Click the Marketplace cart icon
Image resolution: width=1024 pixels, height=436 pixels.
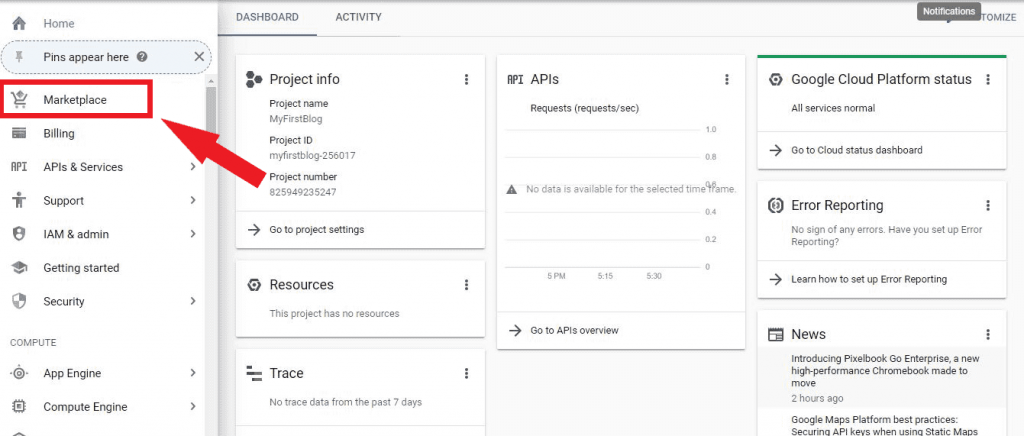[19, 100]
